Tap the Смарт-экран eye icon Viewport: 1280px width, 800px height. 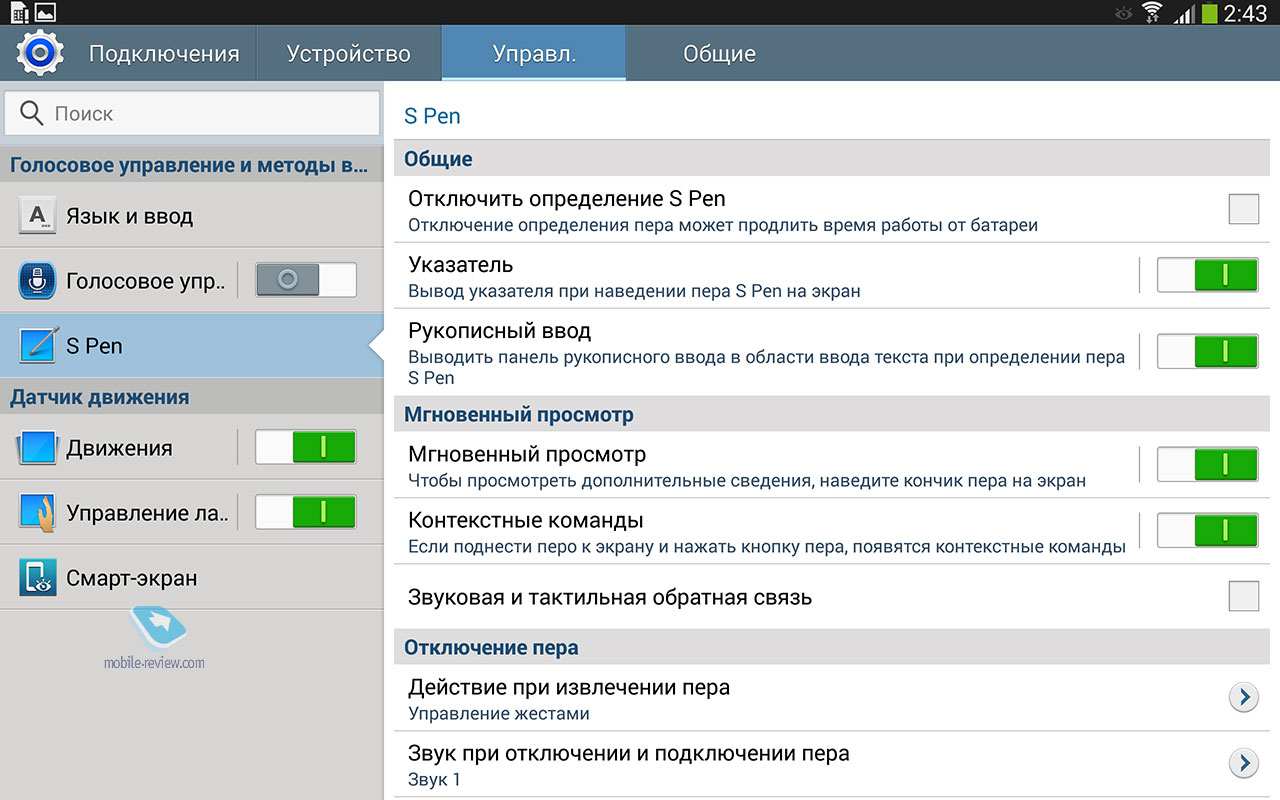coord(37,578)
